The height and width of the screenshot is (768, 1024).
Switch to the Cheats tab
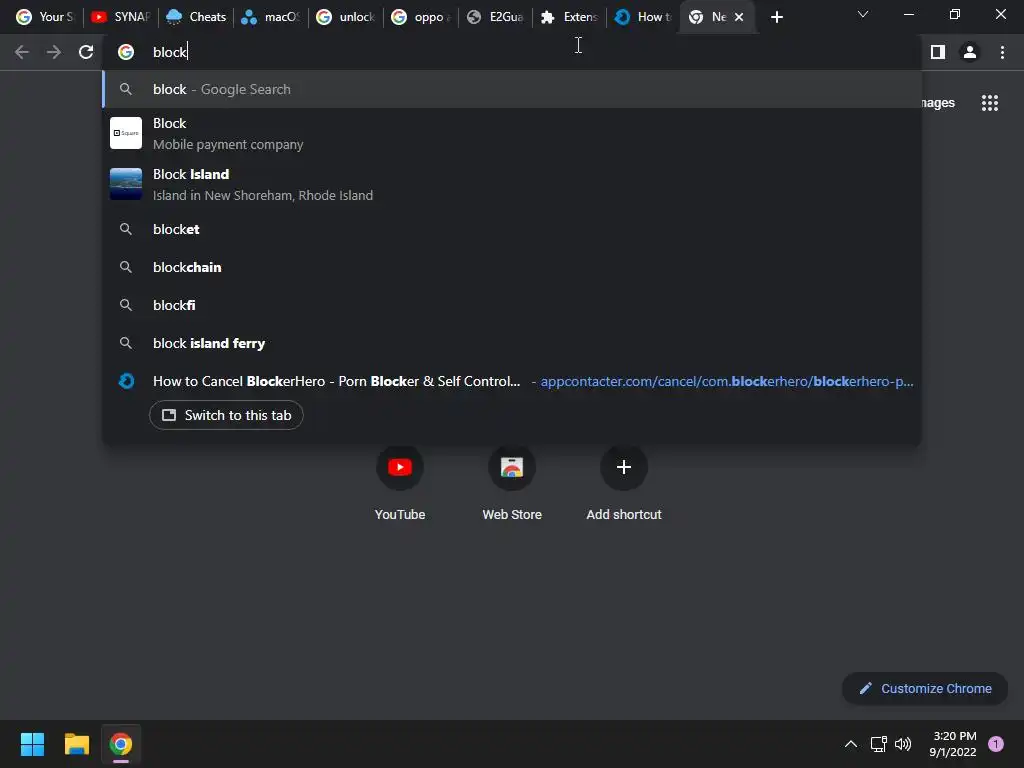tap(195, 17)
